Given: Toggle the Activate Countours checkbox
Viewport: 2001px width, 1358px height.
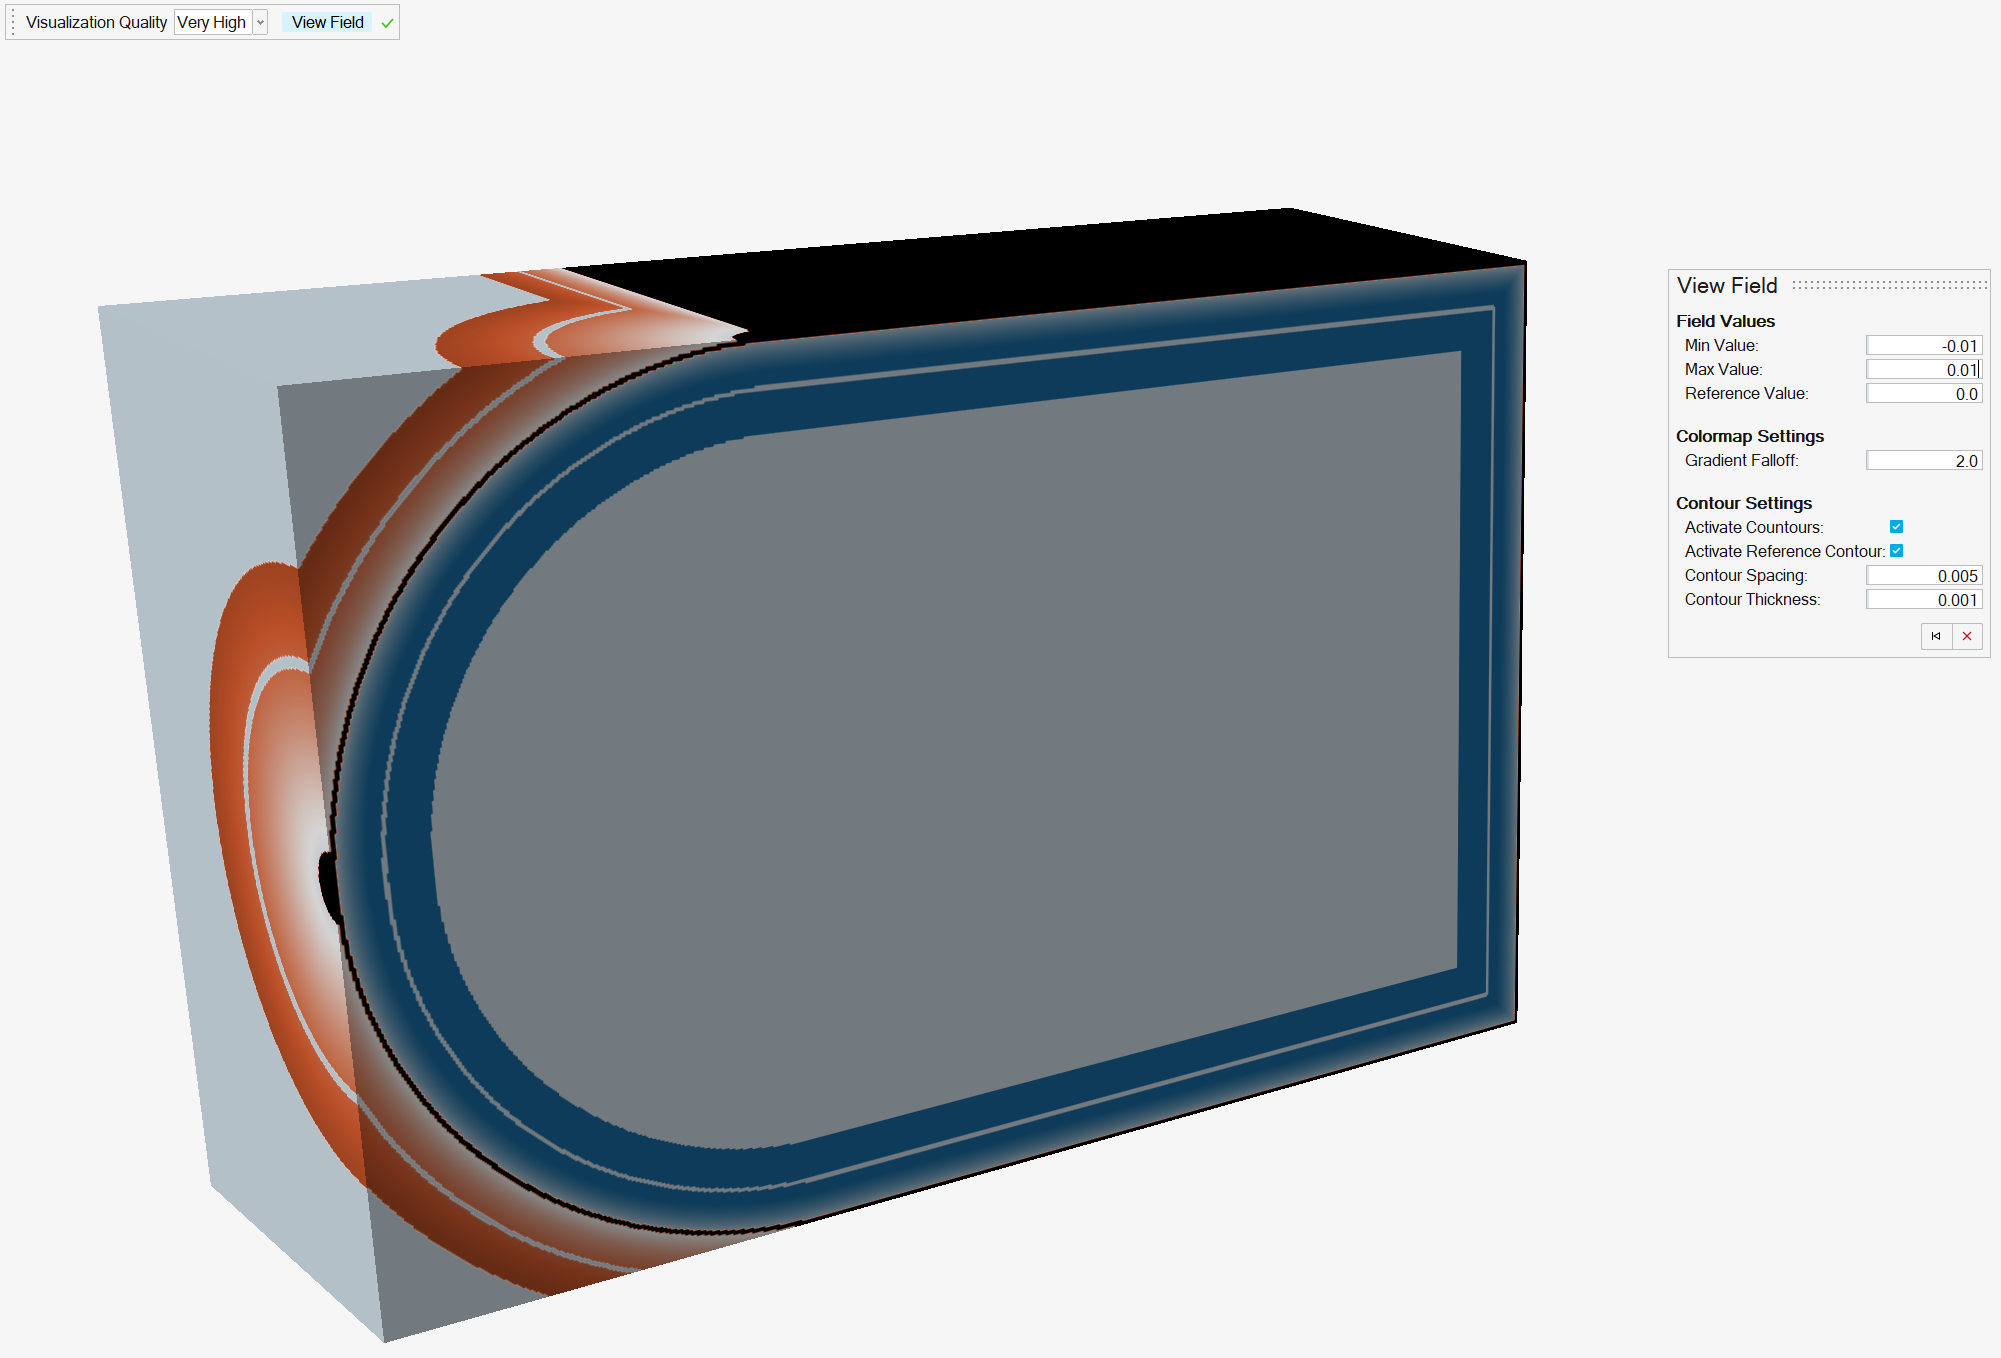Looking at the screenshot, I should (1896, 527).
